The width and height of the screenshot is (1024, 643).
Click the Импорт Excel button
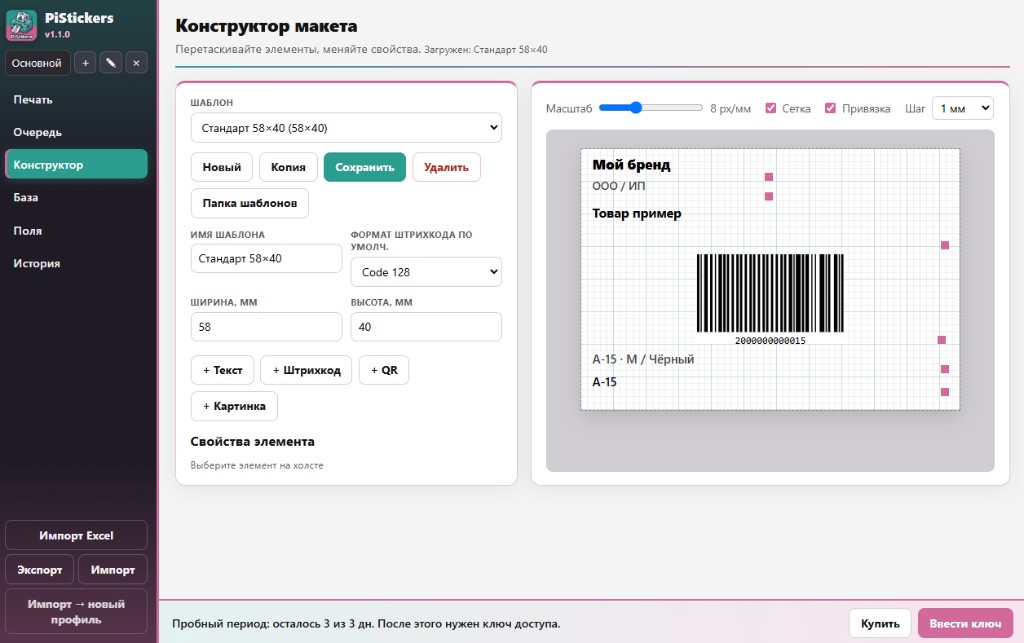tap(76, 535)
